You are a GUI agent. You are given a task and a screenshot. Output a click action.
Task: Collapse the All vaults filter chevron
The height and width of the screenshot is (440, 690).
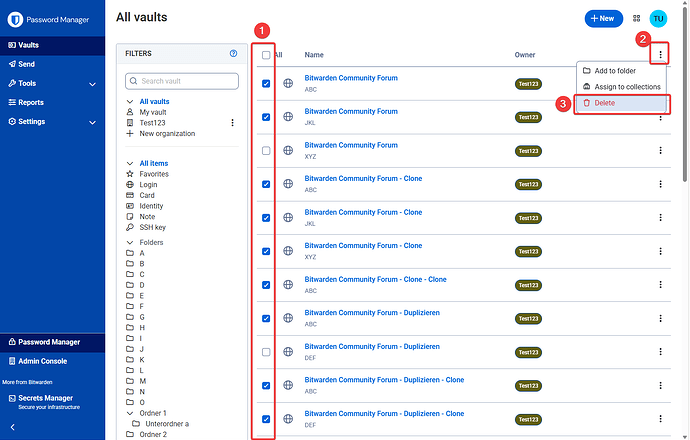coord(130,101)
